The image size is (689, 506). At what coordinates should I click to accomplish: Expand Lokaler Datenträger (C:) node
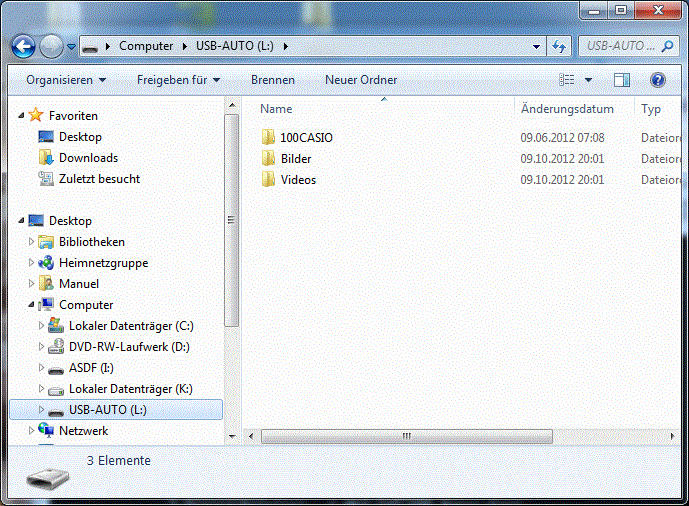(x=41, y=325)
